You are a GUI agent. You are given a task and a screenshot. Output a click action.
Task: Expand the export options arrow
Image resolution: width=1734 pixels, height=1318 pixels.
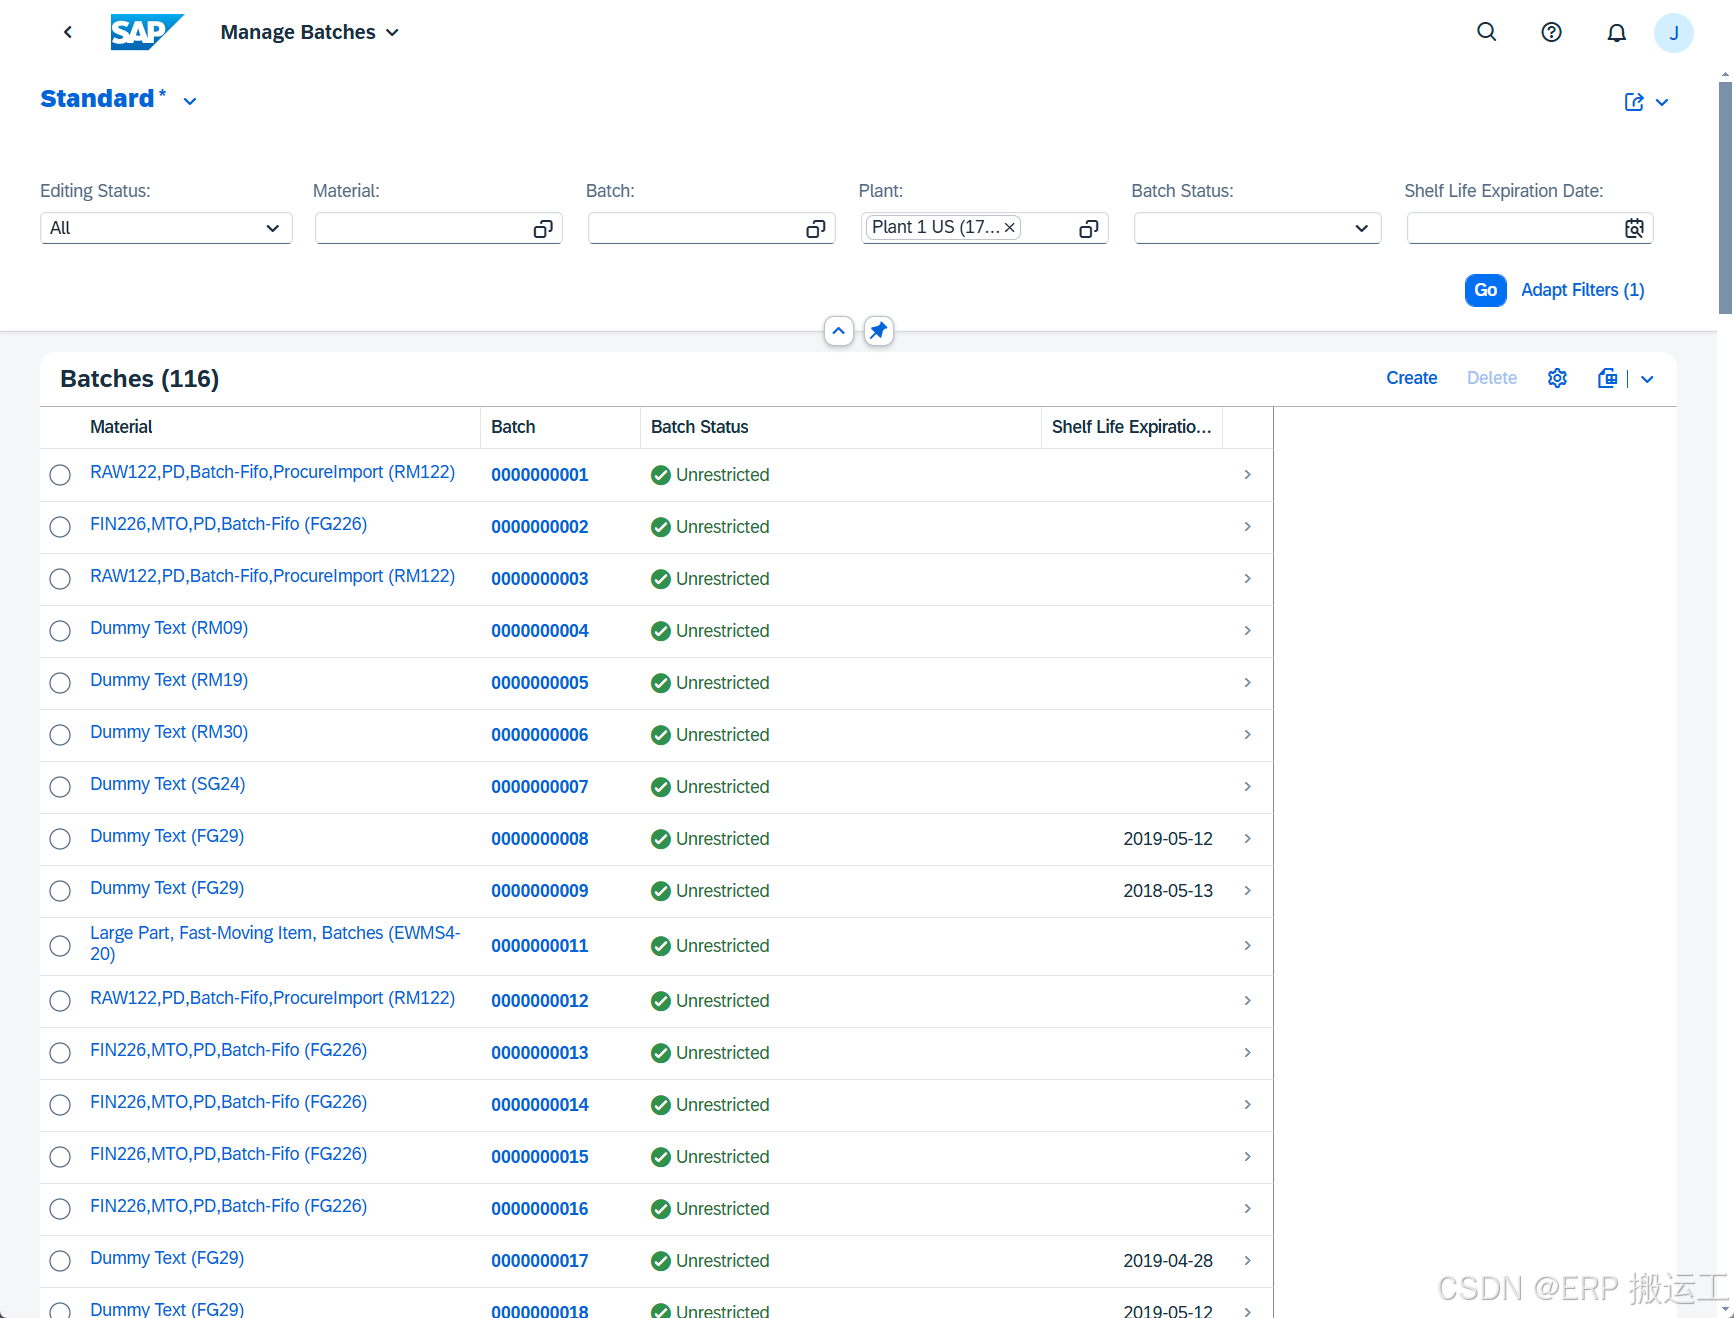pos(1647,379)
